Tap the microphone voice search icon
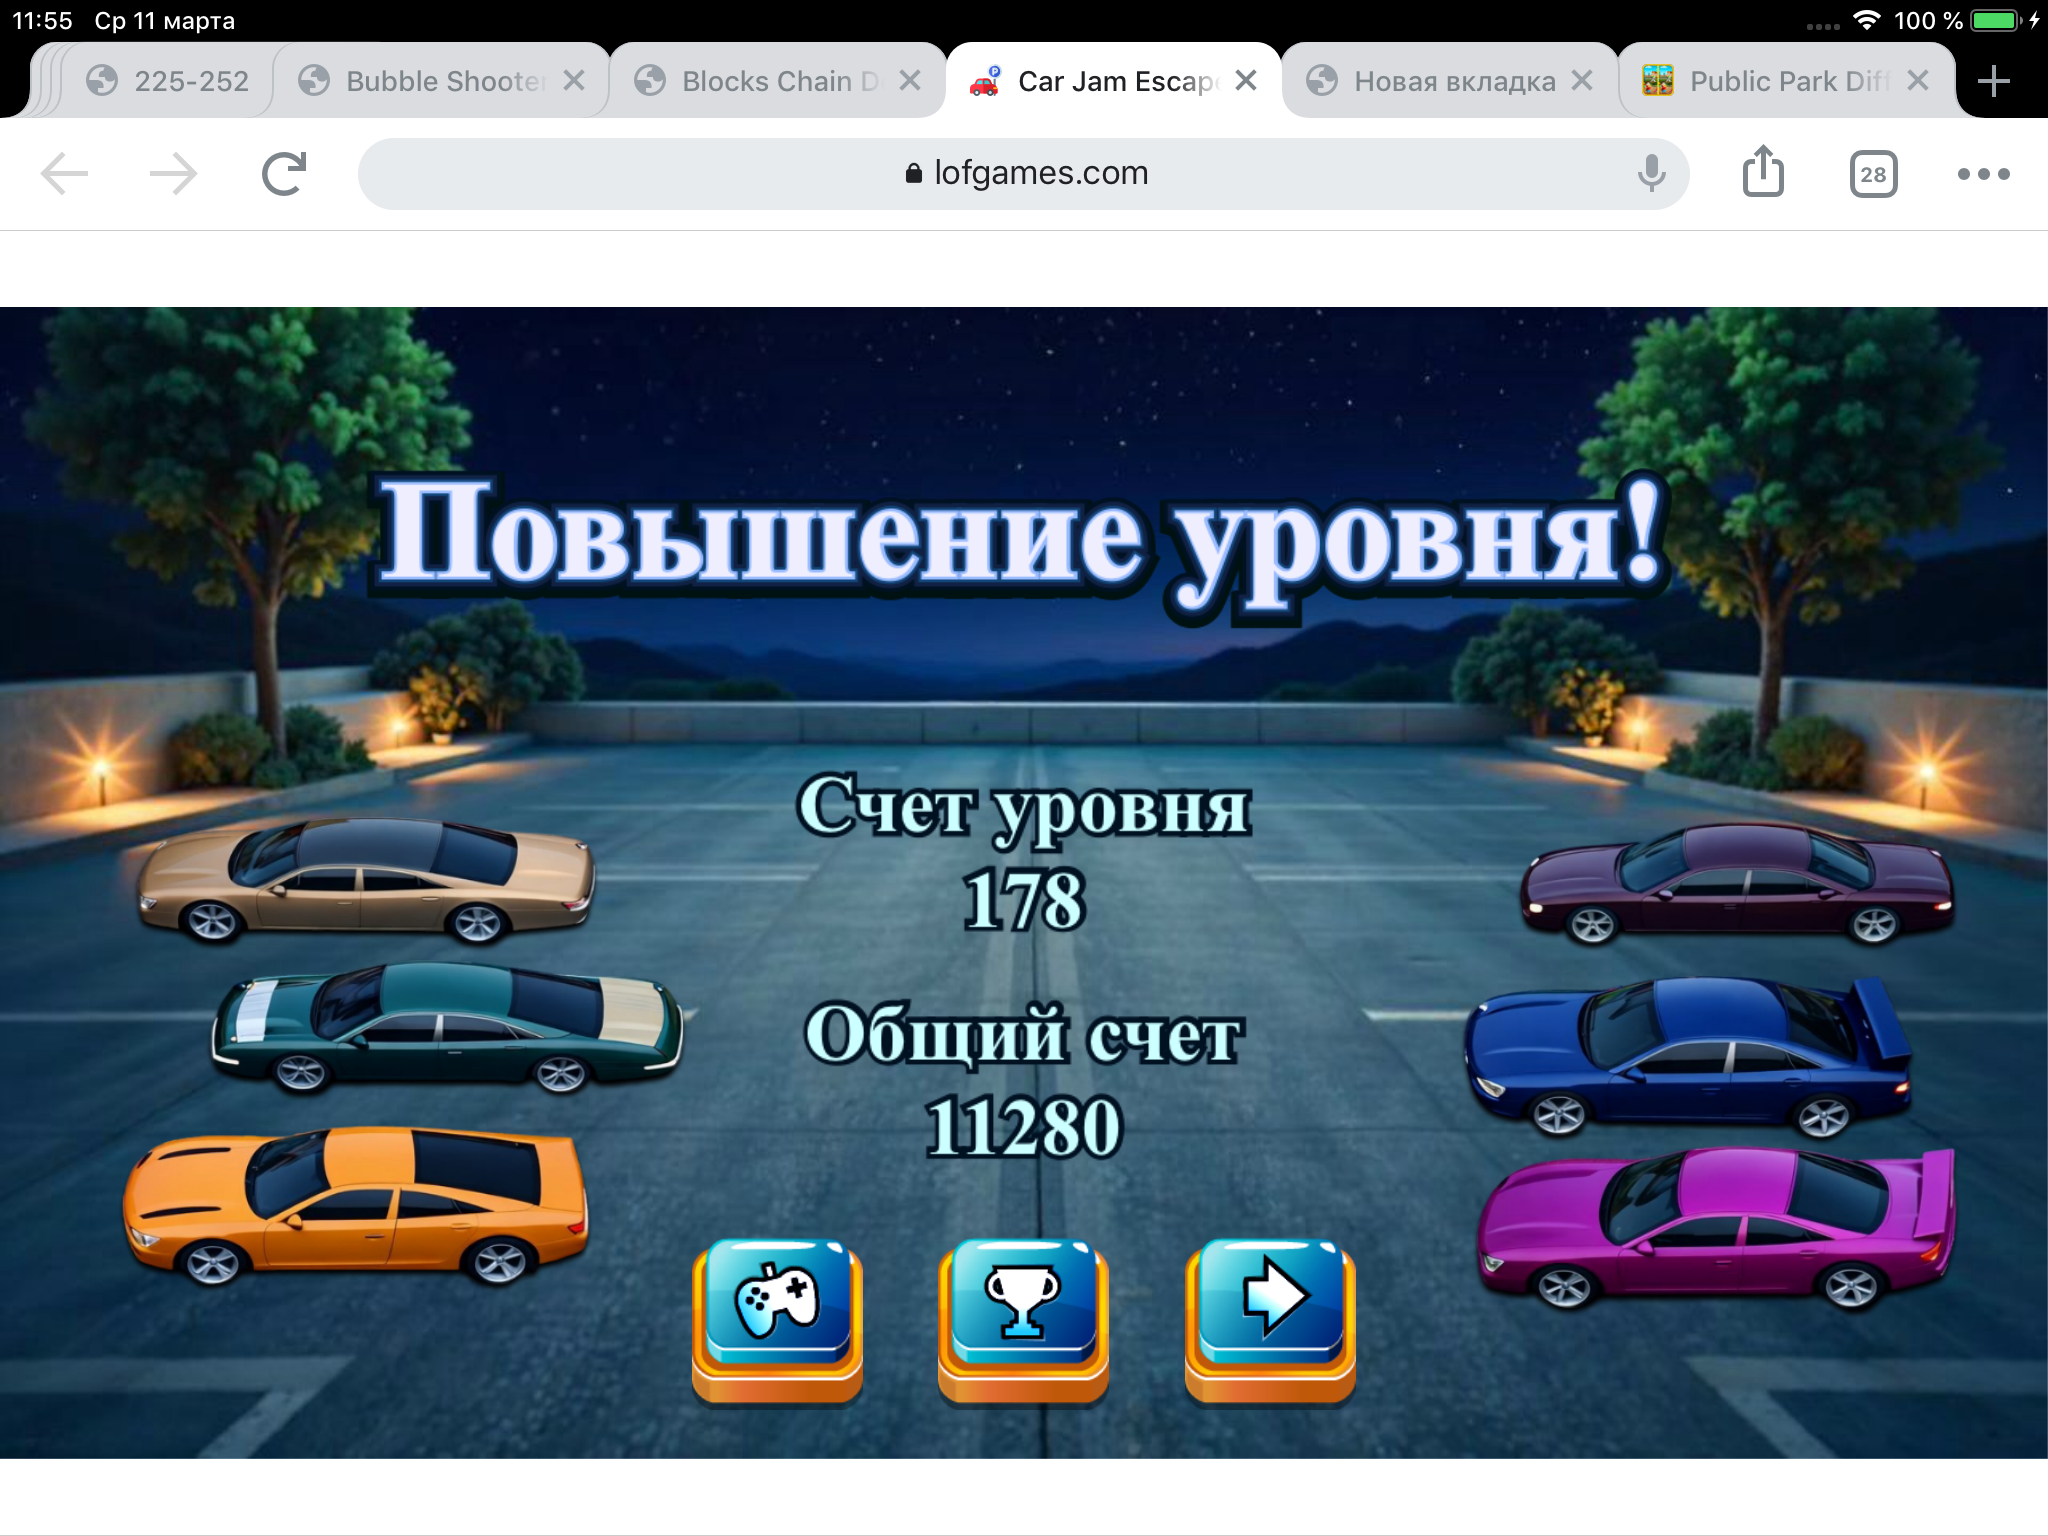 coord(1651,174)
